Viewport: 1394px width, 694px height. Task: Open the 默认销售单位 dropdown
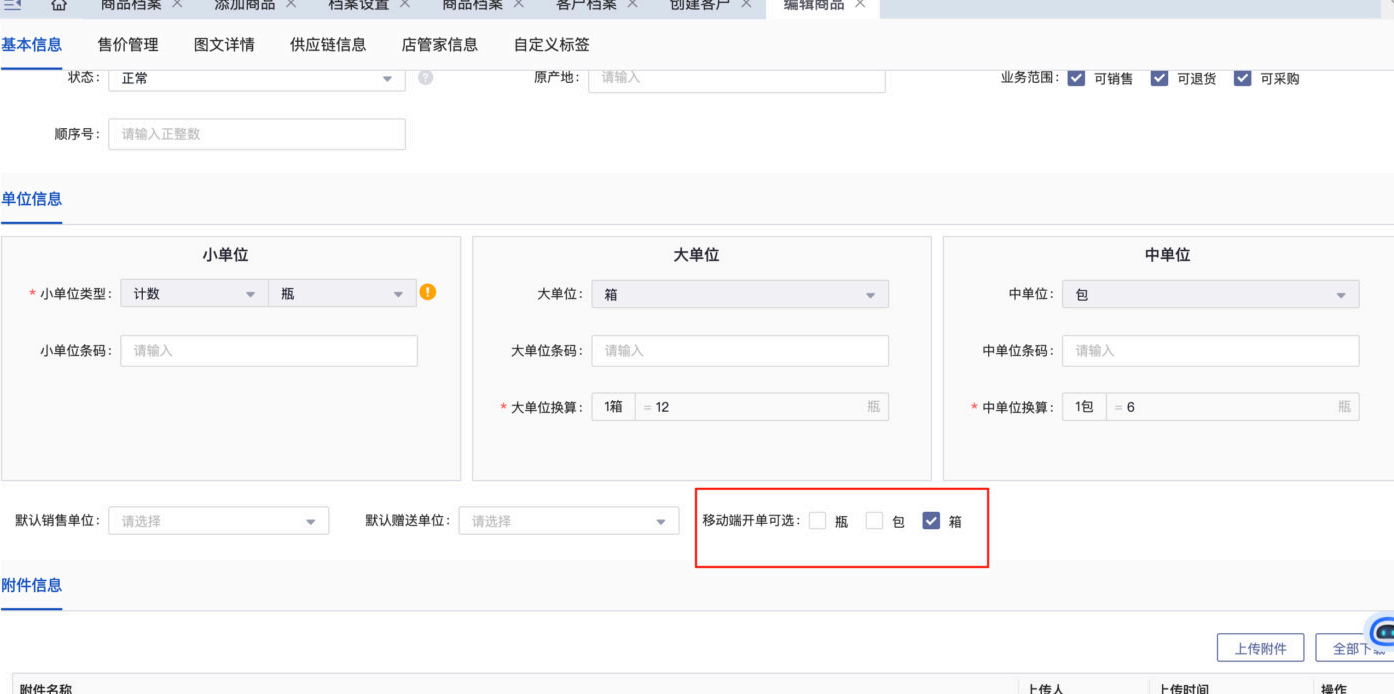click(x=218, y=521)
